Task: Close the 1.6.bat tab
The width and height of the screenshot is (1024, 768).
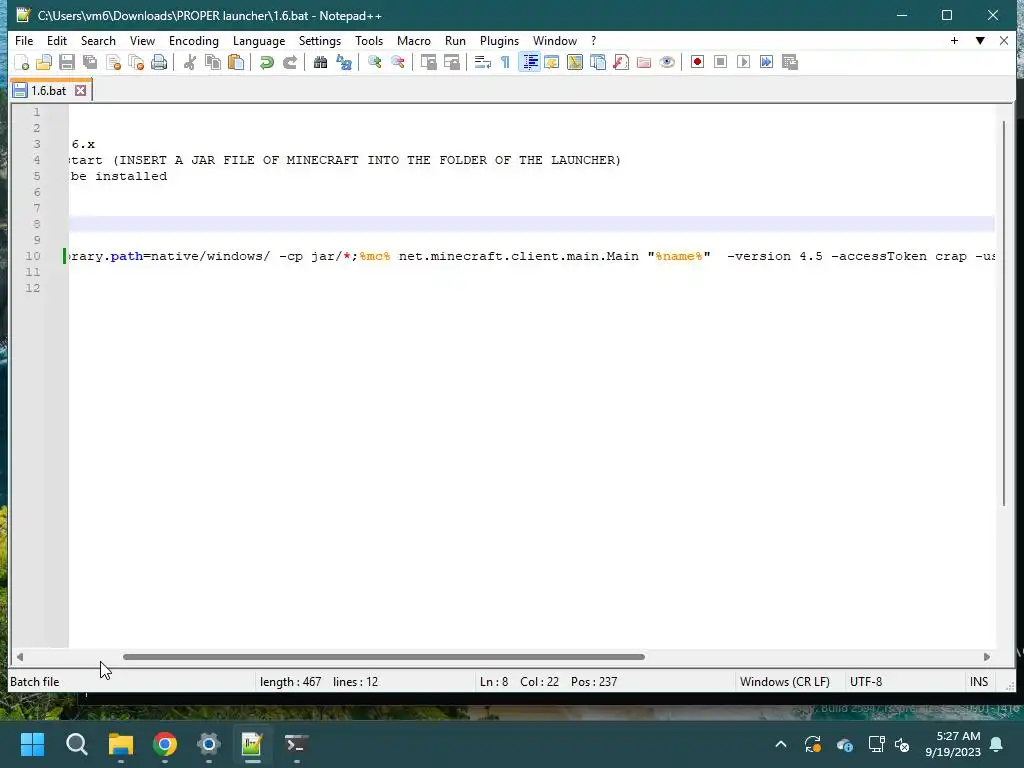Action: (80, 91)
